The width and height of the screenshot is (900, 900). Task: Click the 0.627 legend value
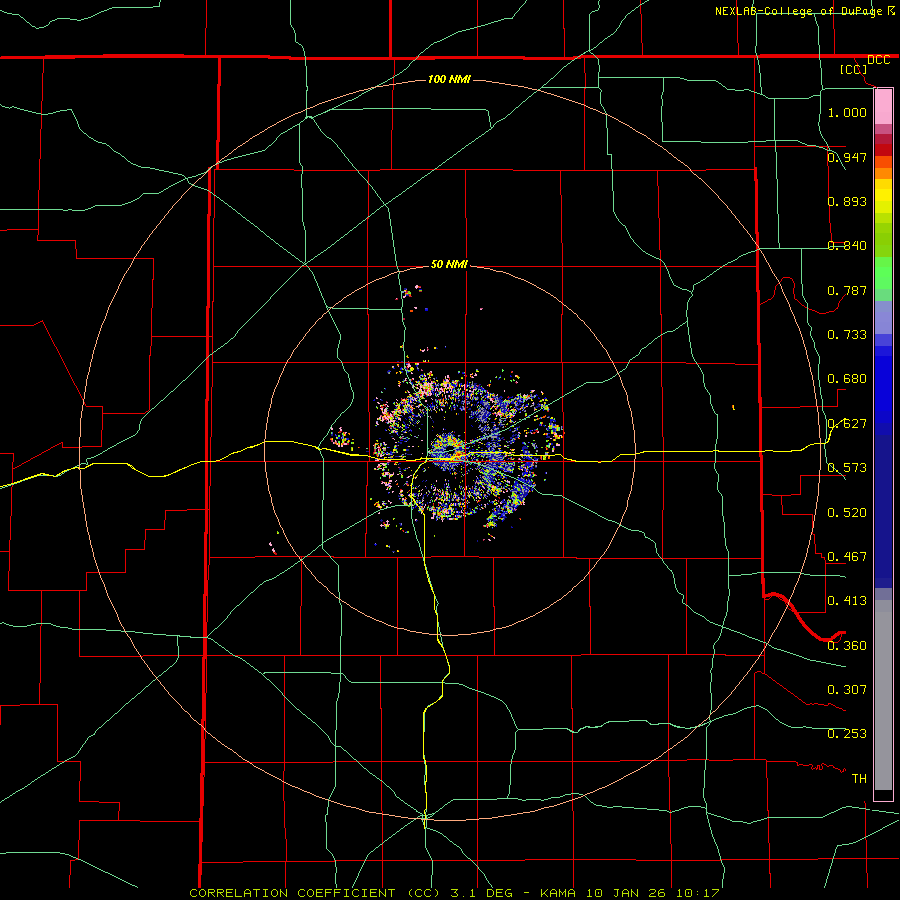pos(847,424)
